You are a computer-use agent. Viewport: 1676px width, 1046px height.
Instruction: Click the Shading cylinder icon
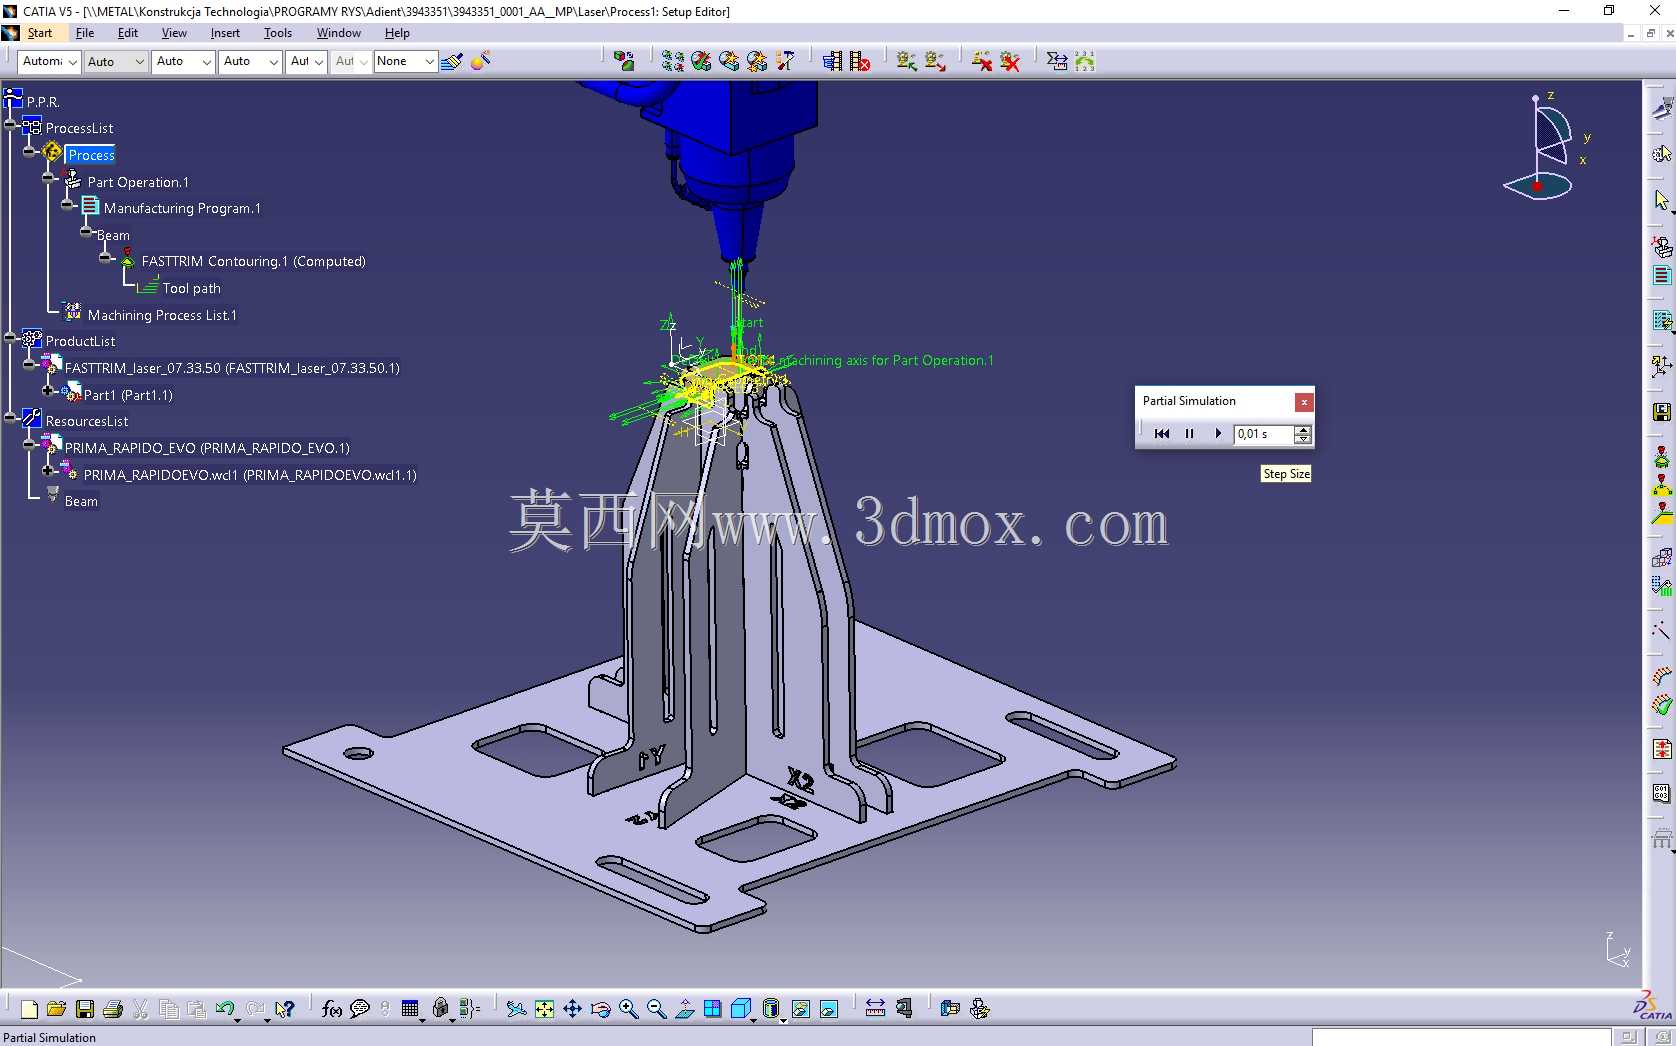[771, 1009]
